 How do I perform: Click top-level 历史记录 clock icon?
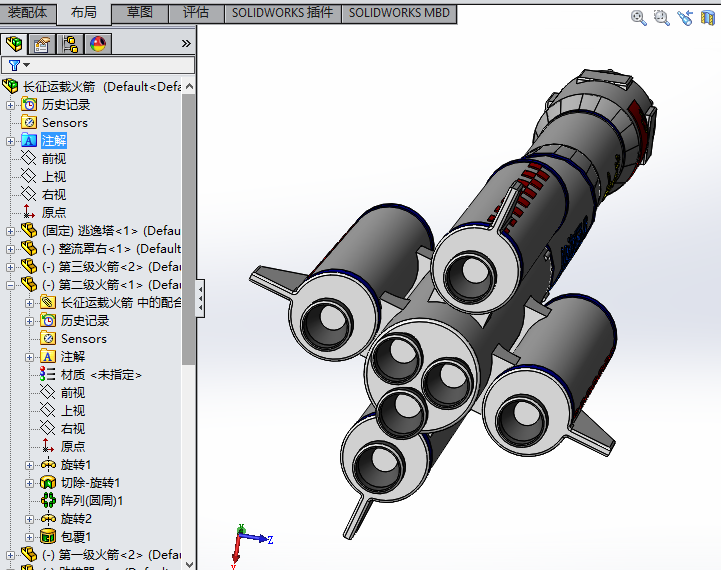click(x=29, y=105)
